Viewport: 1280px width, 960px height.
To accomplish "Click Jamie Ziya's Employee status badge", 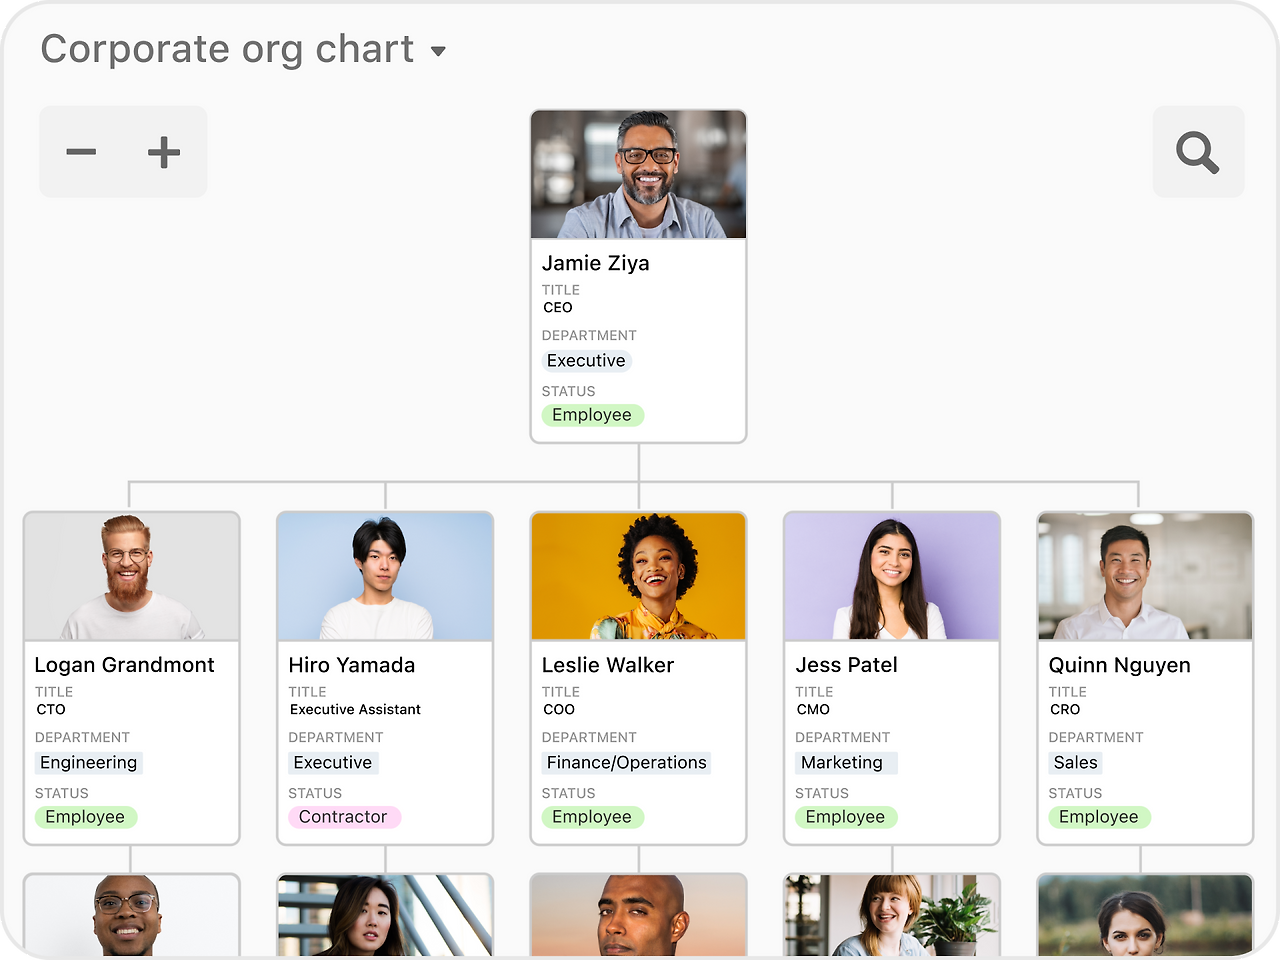I will tap(592, 415).
